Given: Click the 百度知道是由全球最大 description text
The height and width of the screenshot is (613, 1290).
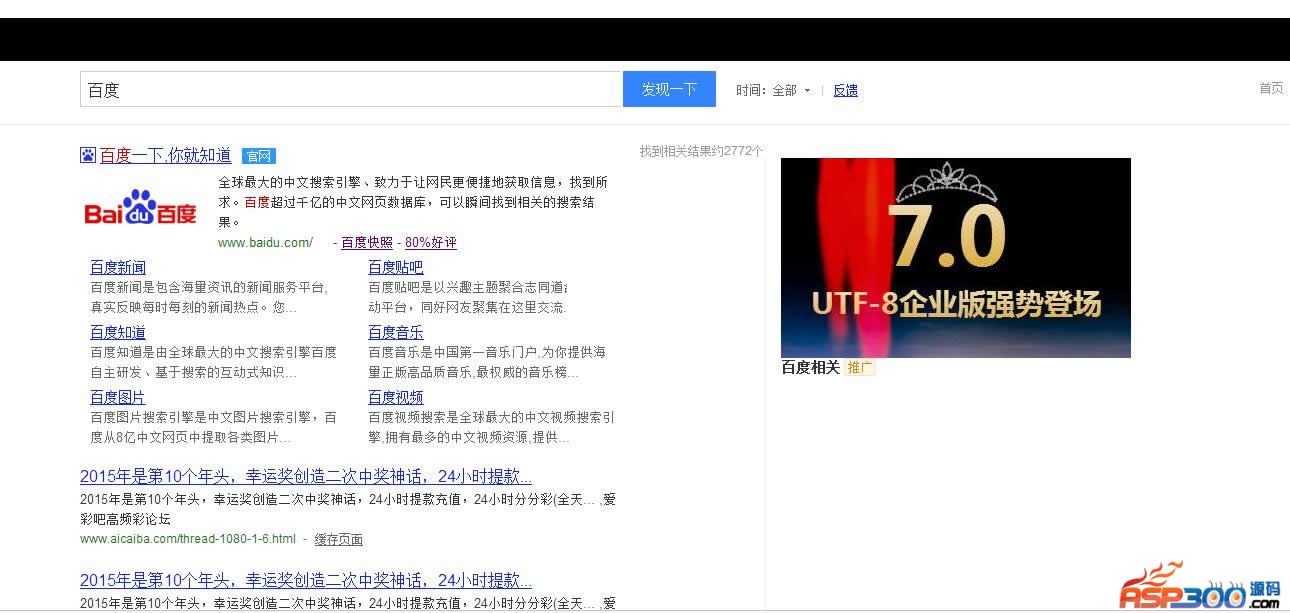Looking at the screenshot, I should pyautogui.click(x=213, y=362).
